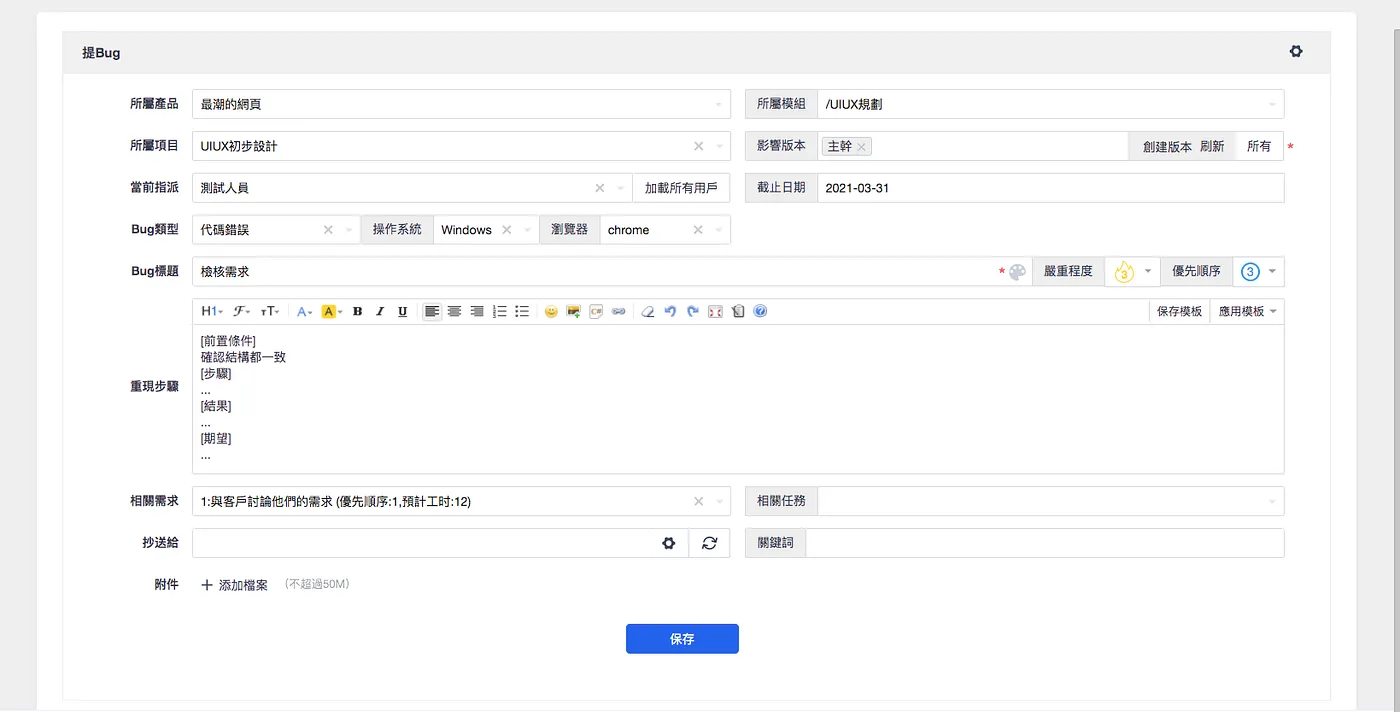Open the form settings gear icon
This screenshot has width=1400, height=712.
click(x=1296, y=52)
